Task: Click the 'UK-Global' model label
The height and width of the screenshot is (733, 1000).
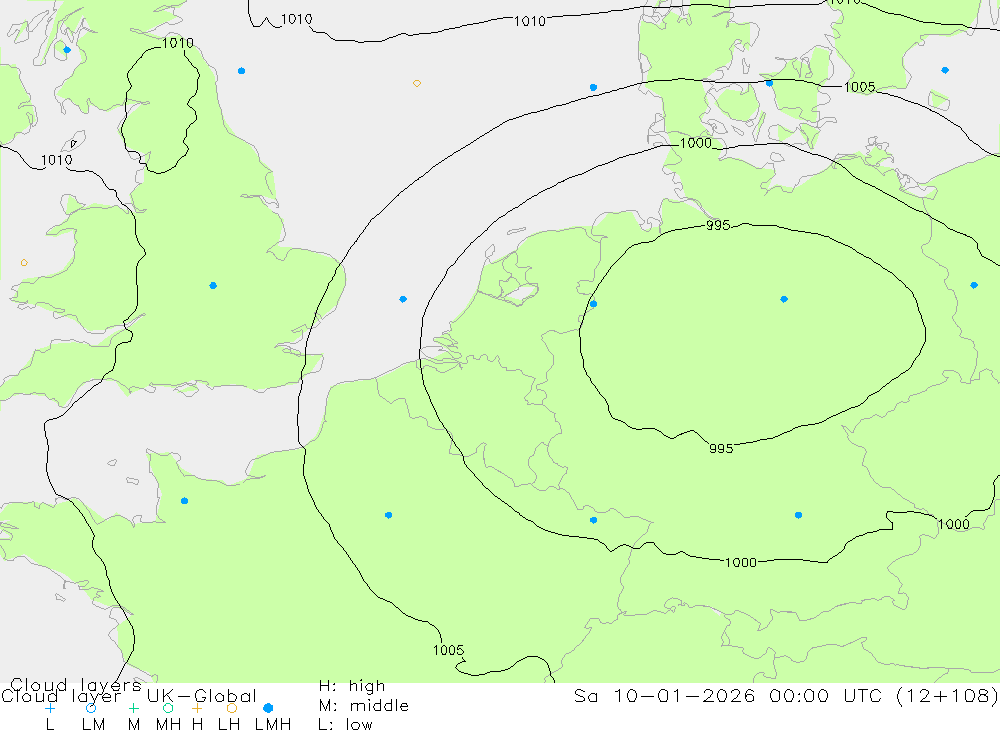Action: coord(202,696)
